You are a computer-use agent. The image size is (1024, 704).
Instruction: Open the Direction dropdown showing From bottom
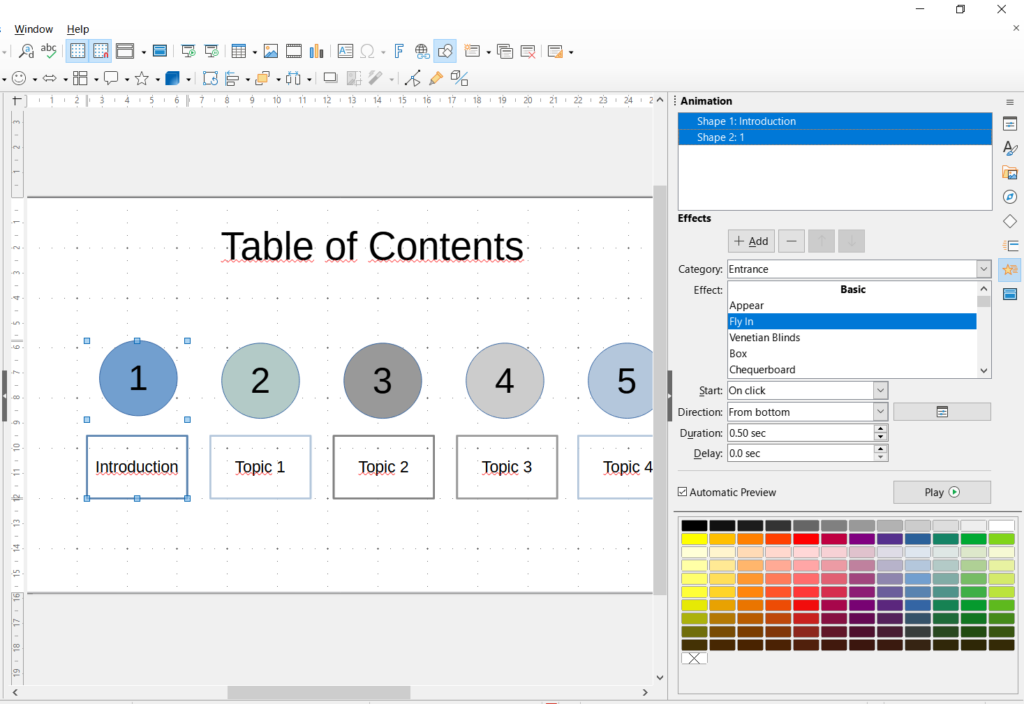tap(880, 412)
